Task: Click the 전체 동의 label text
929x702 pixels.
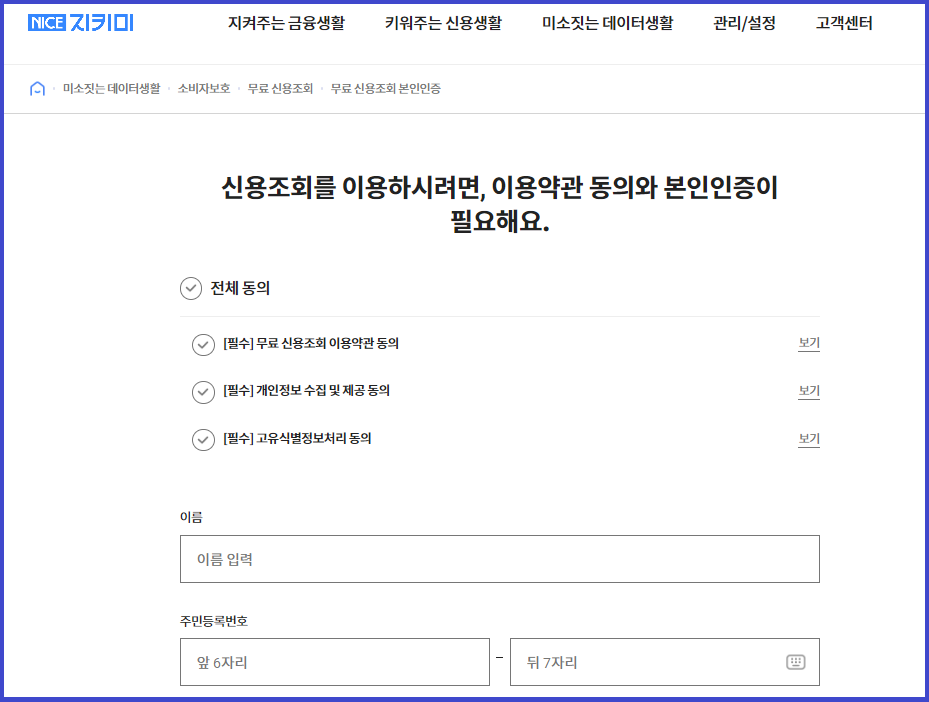Action: coord(240,289)
